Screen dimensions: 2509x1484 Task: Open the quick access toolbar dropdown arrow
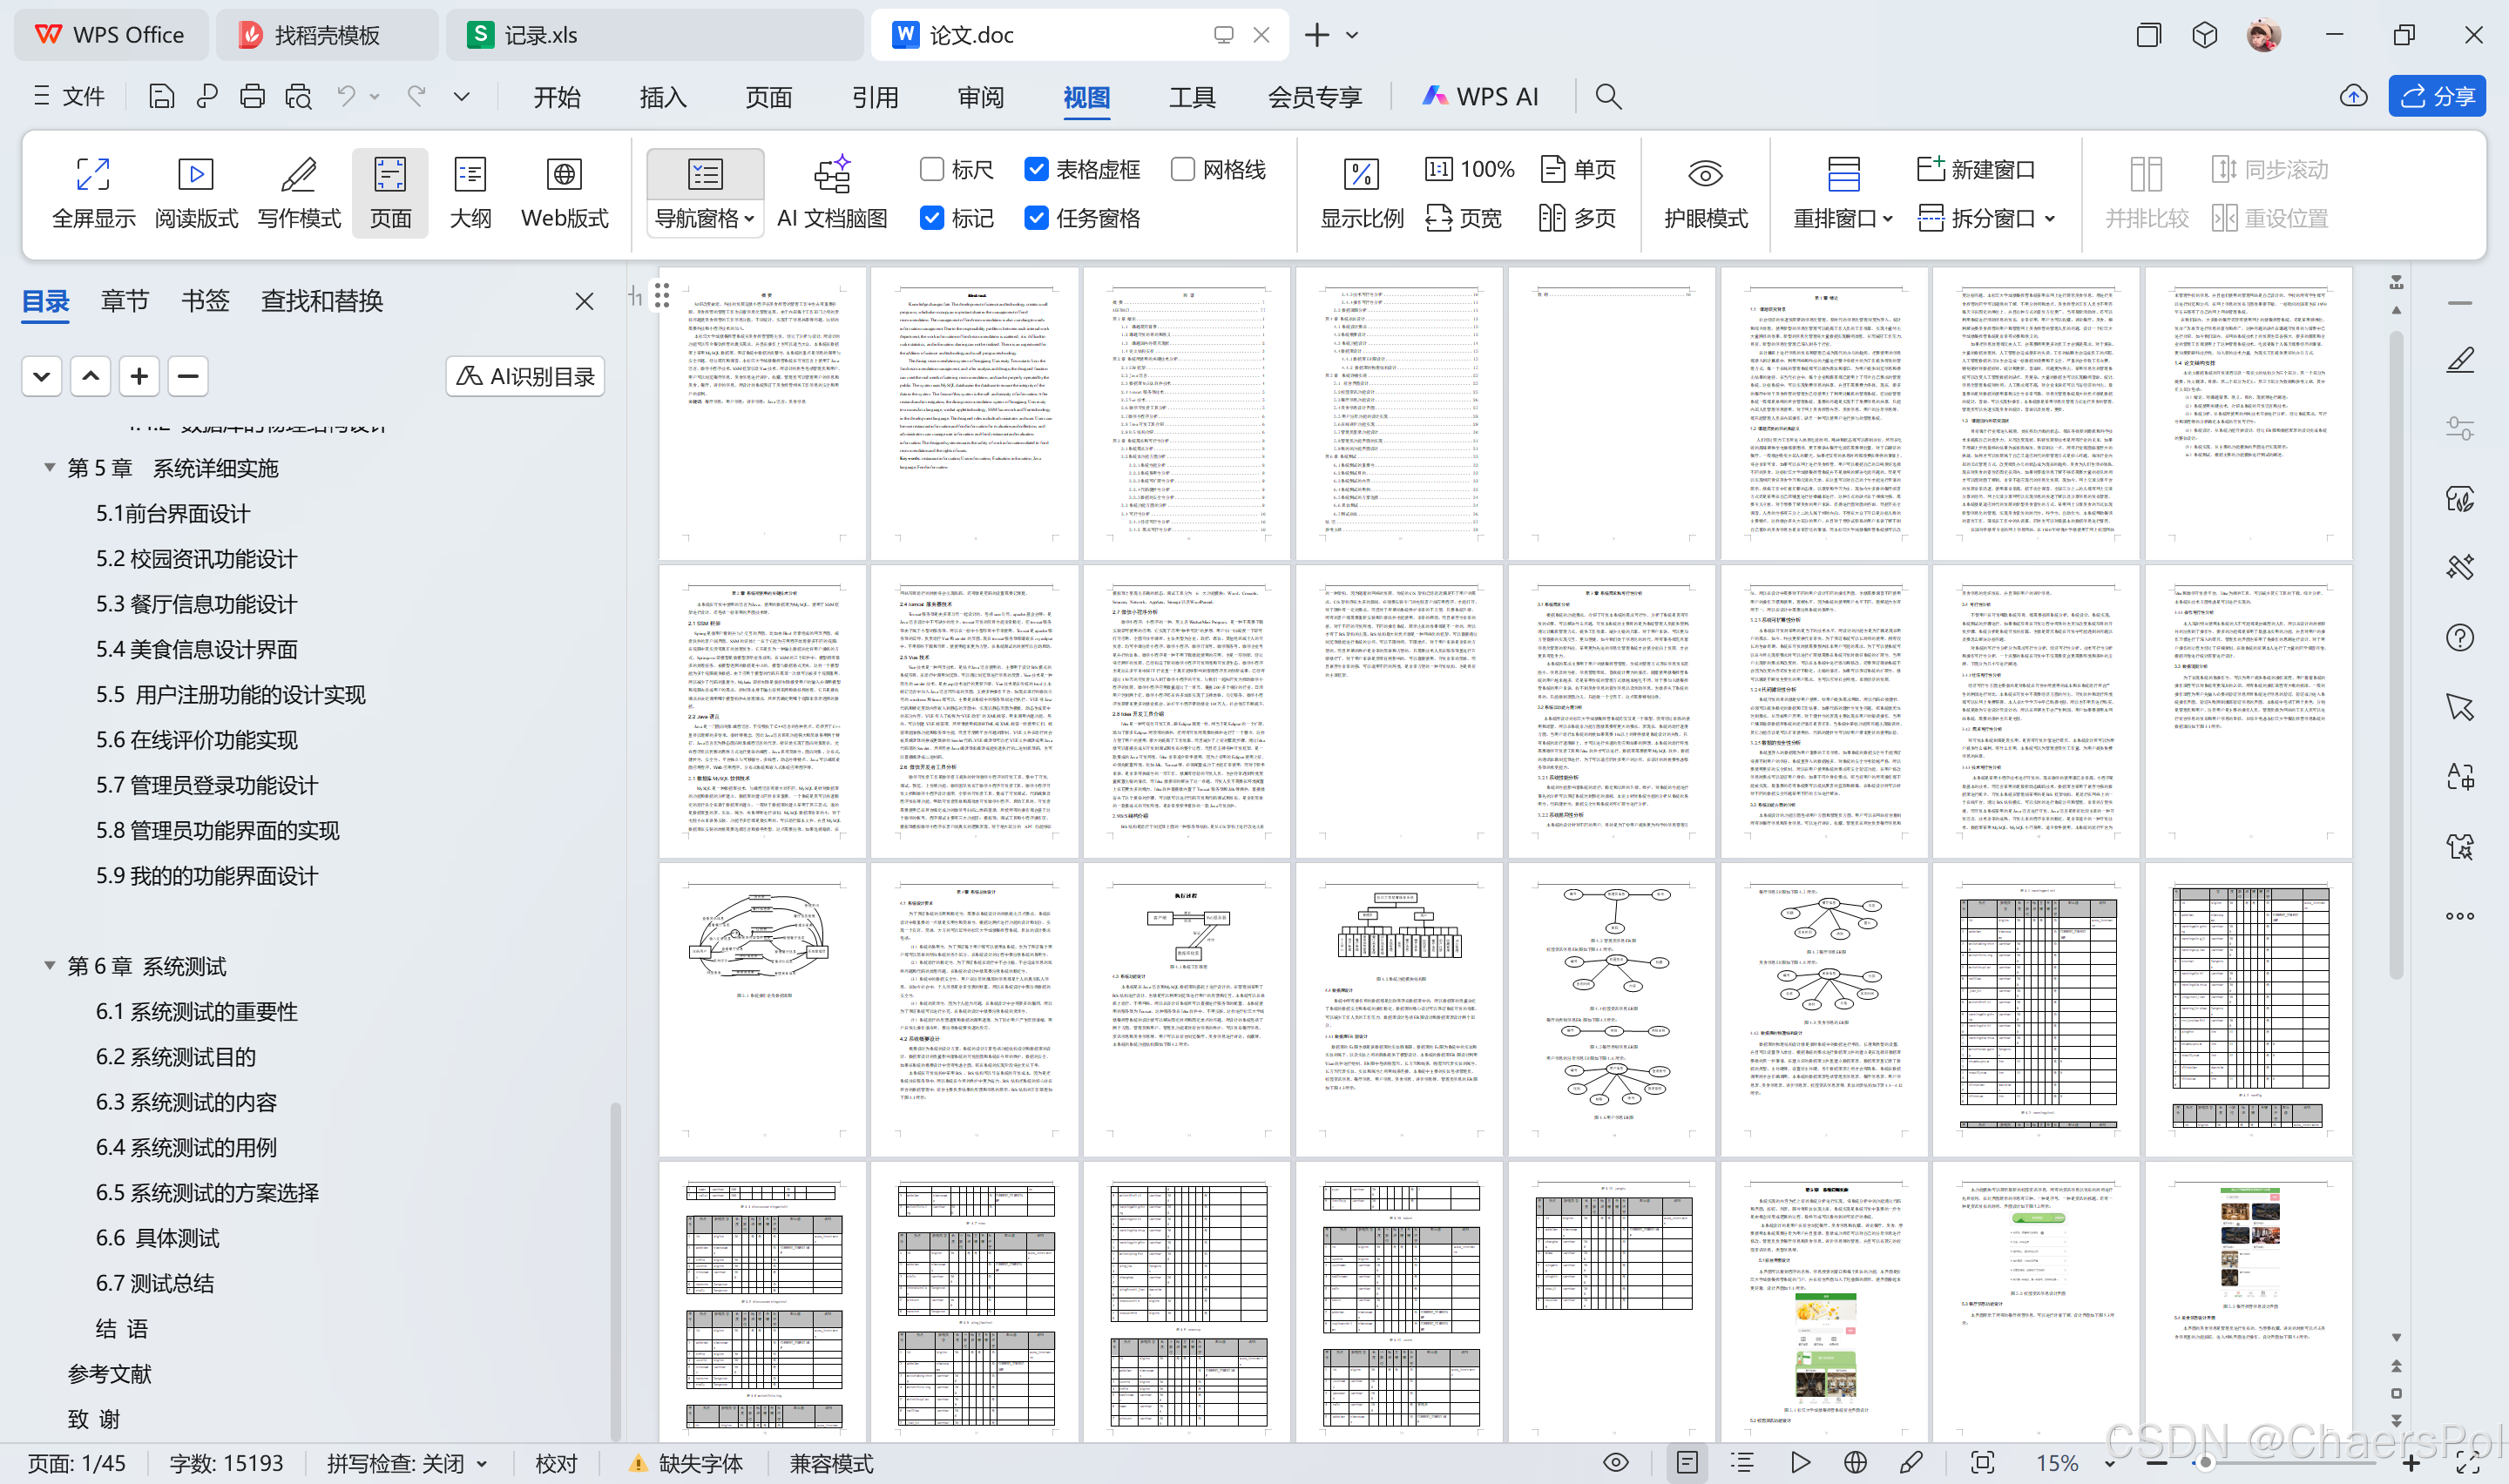(461, 96)
